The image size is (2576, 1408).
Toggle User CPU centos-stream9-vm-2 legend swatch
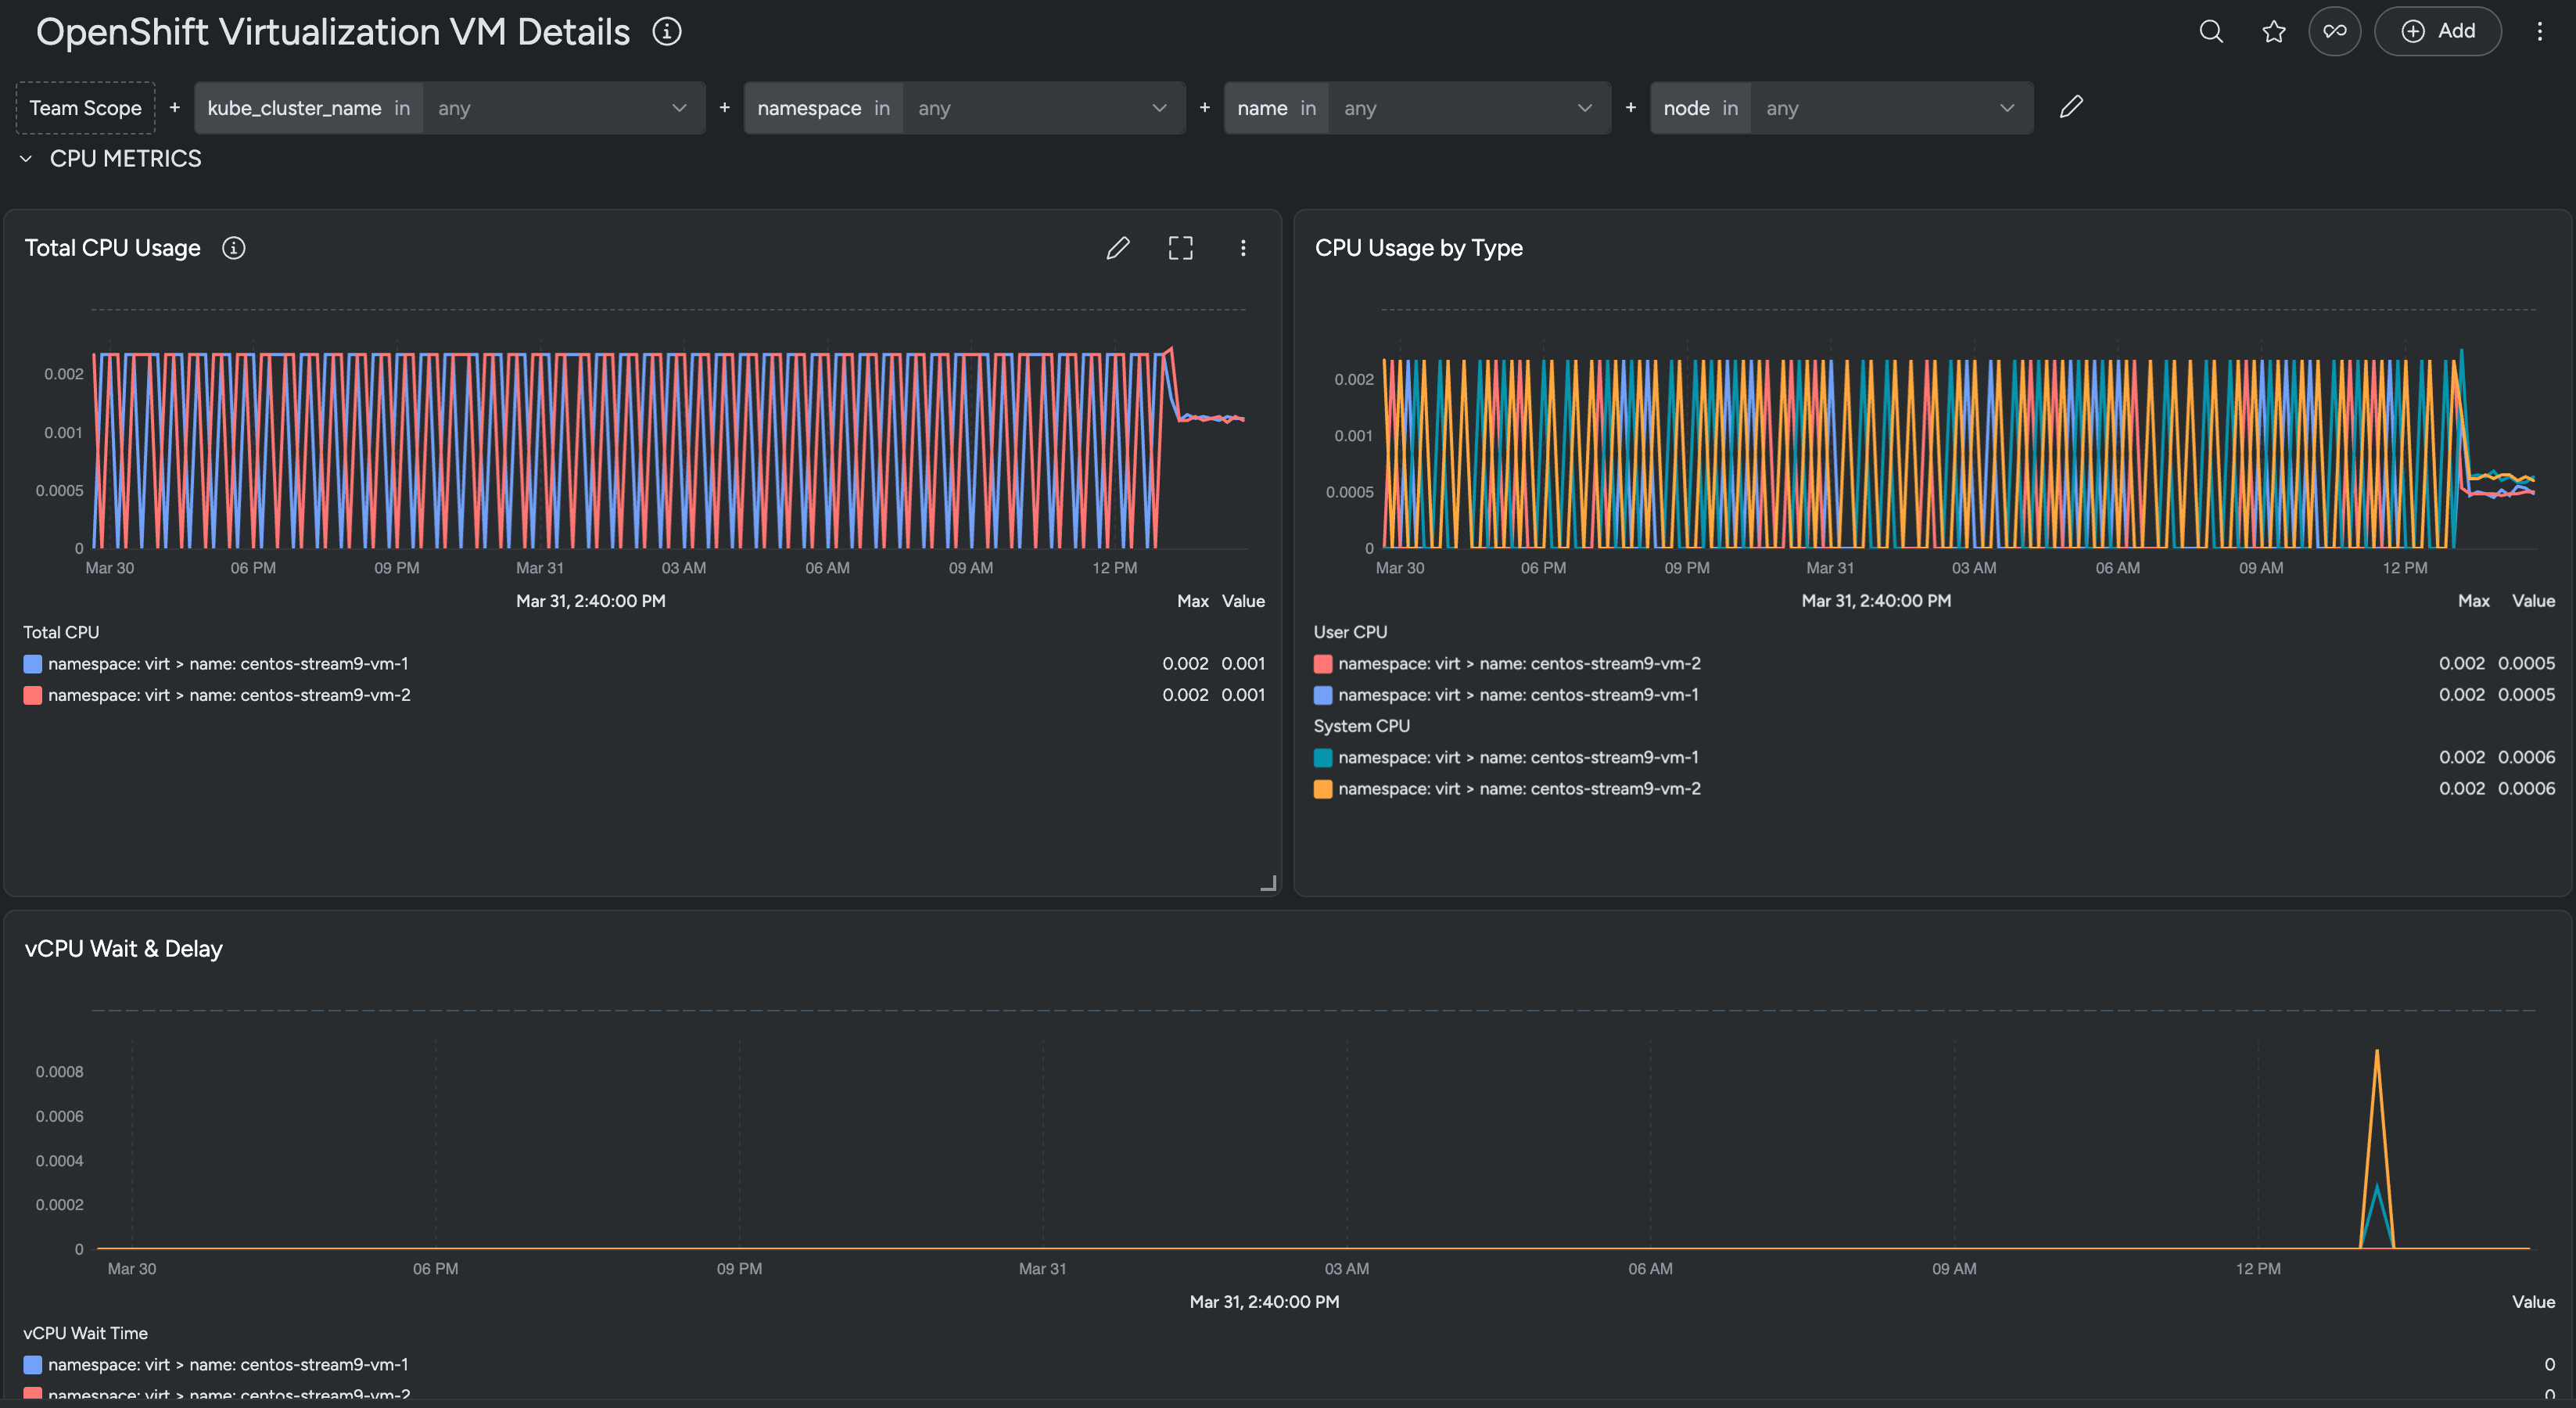1322,664
